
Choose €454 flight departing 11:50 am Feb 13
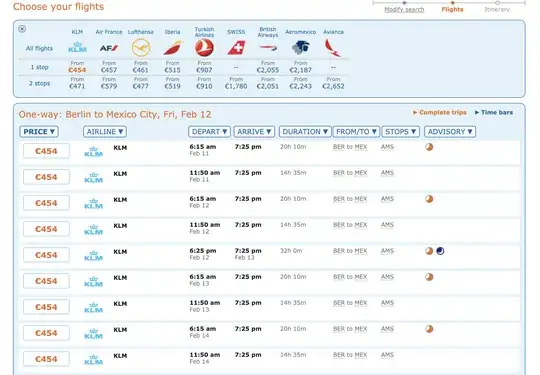click(46, 307)
